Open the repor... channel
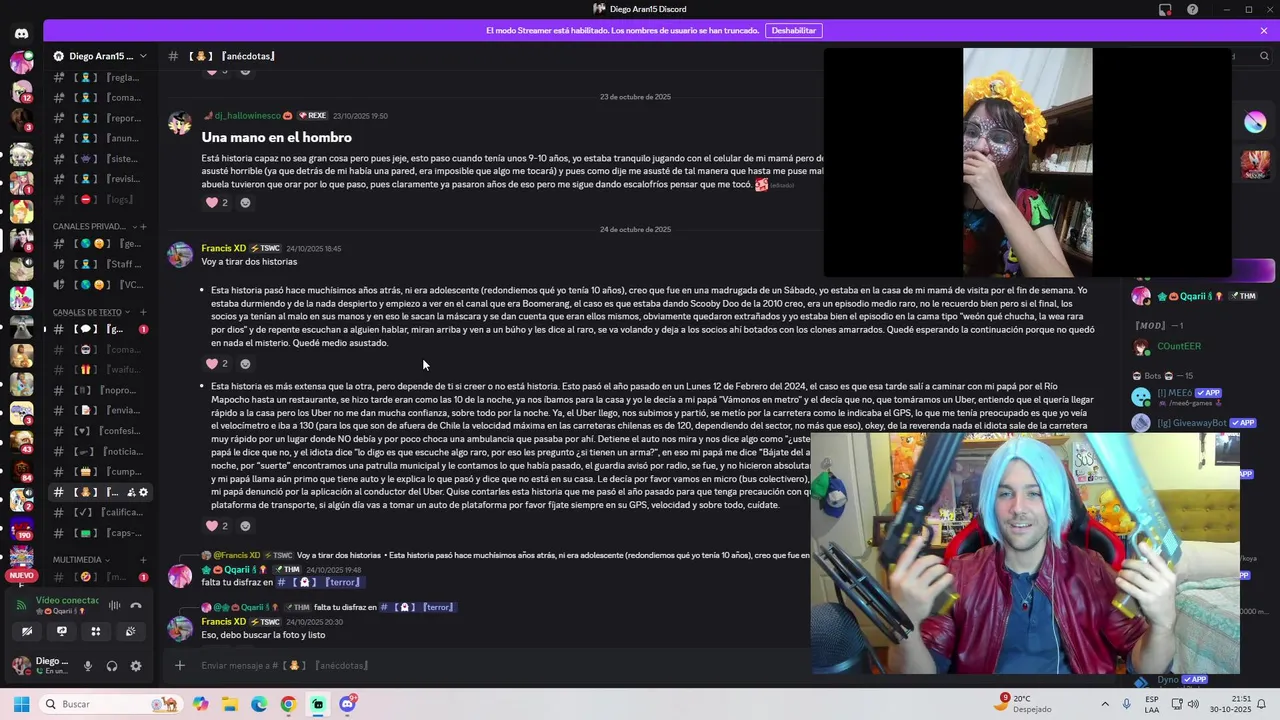This screenshot has width=1280, height=720. 100,118
